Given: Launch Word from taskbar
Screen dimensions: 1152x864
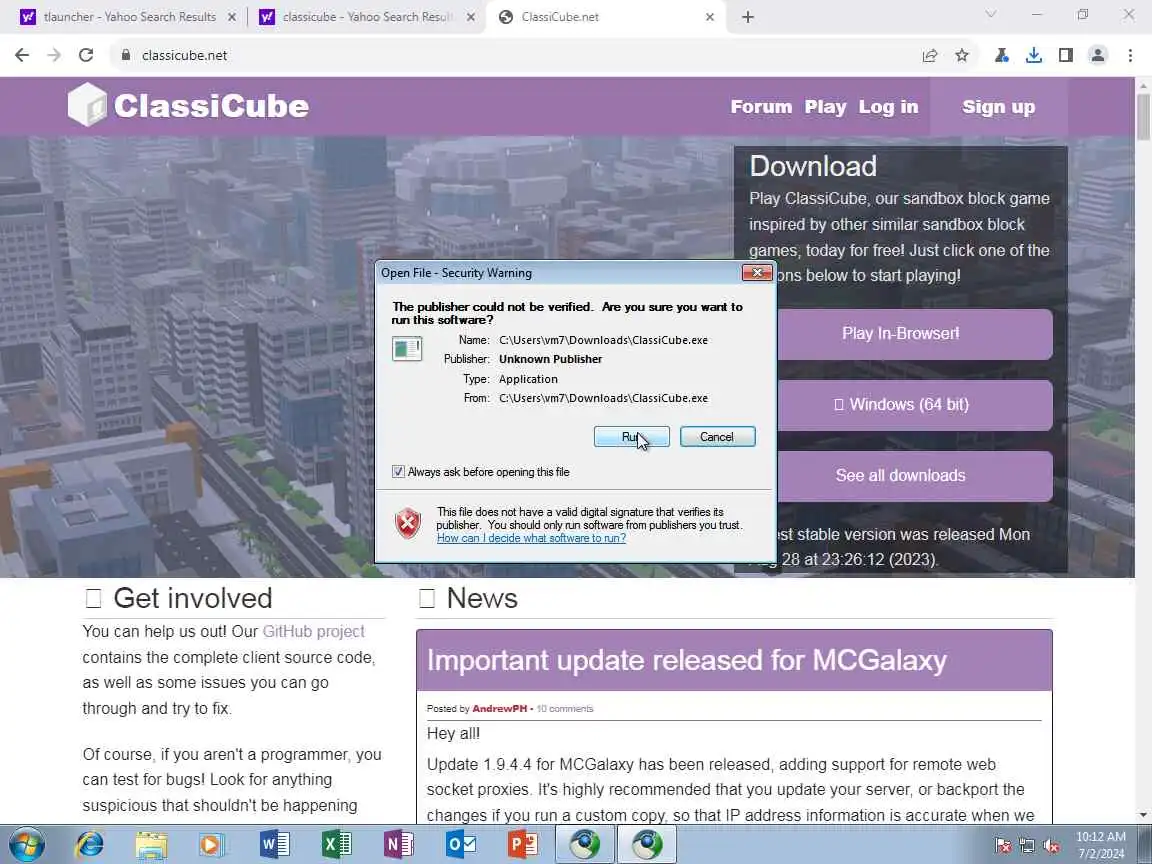Looking at the screenshot, I should pos(275,844).
